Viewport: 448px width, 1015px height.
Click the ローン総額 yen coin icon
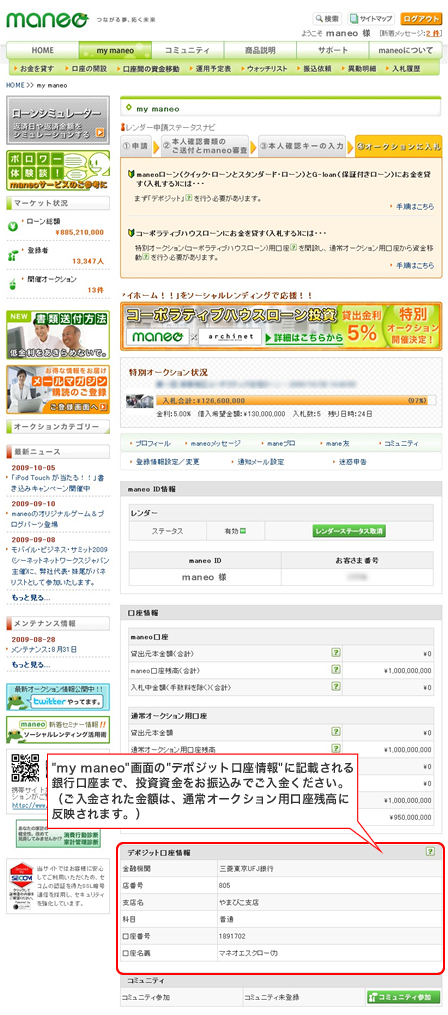click(13, 226)
